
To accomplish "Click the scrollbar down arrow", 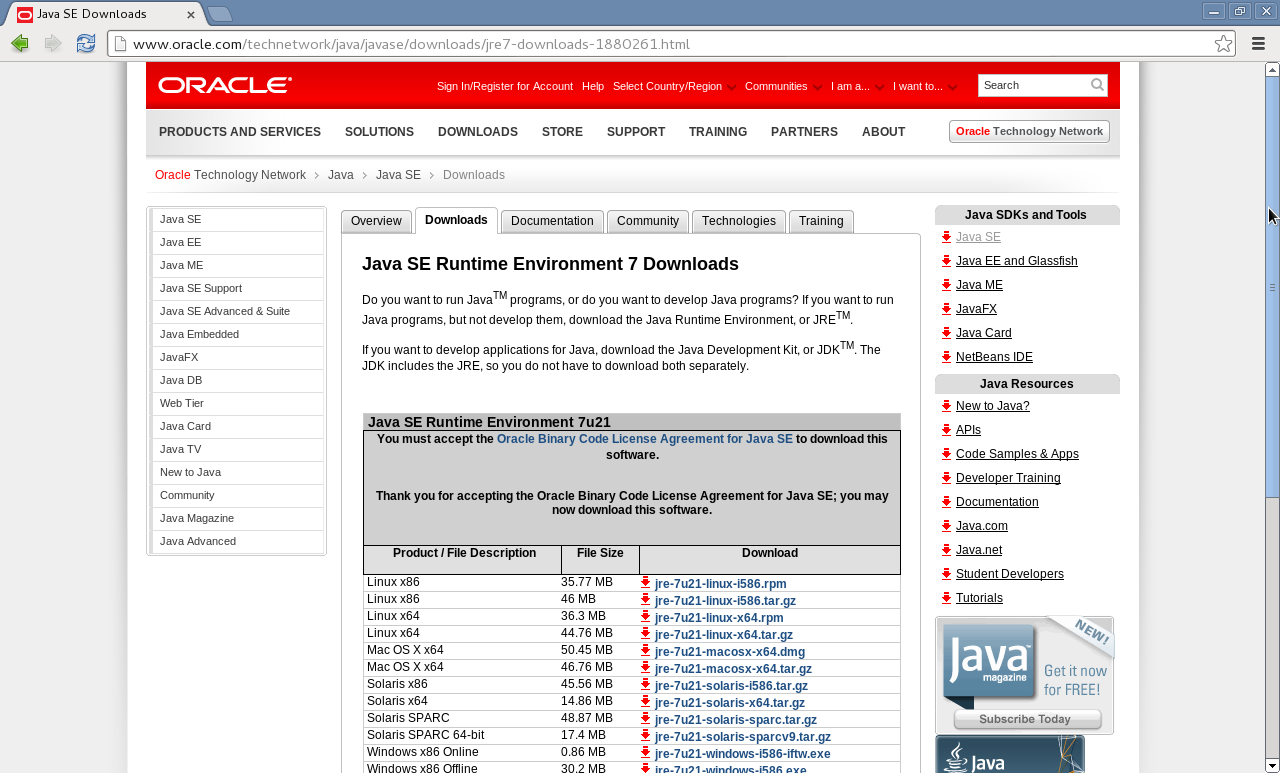I will (1272, 766).
